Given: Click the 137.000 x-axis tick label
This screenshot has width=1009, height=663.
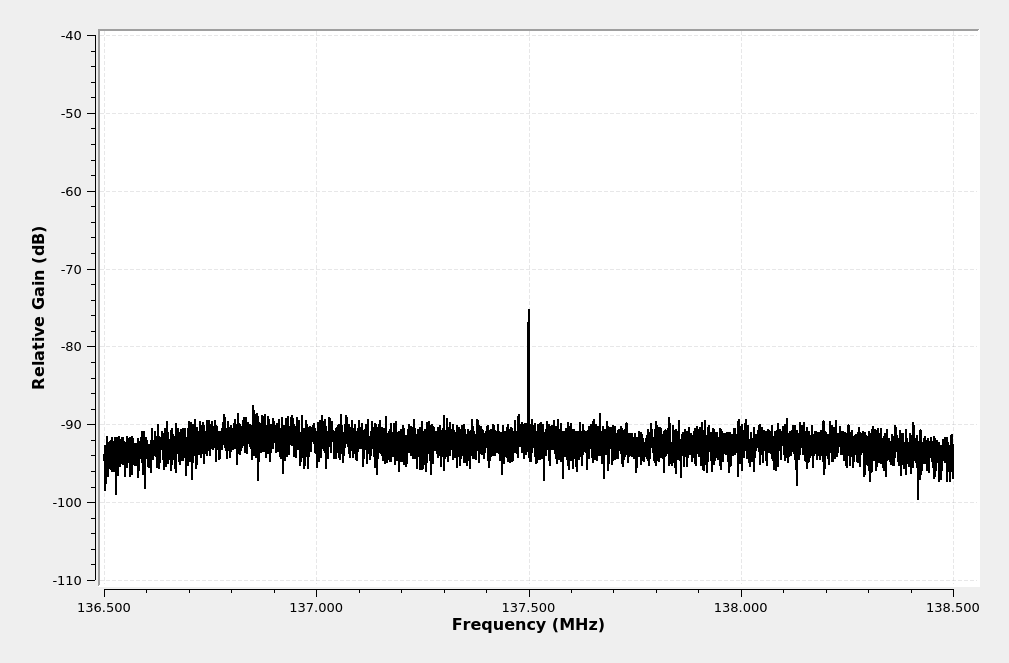Looking at the screenshot, I should coord(316,607).
